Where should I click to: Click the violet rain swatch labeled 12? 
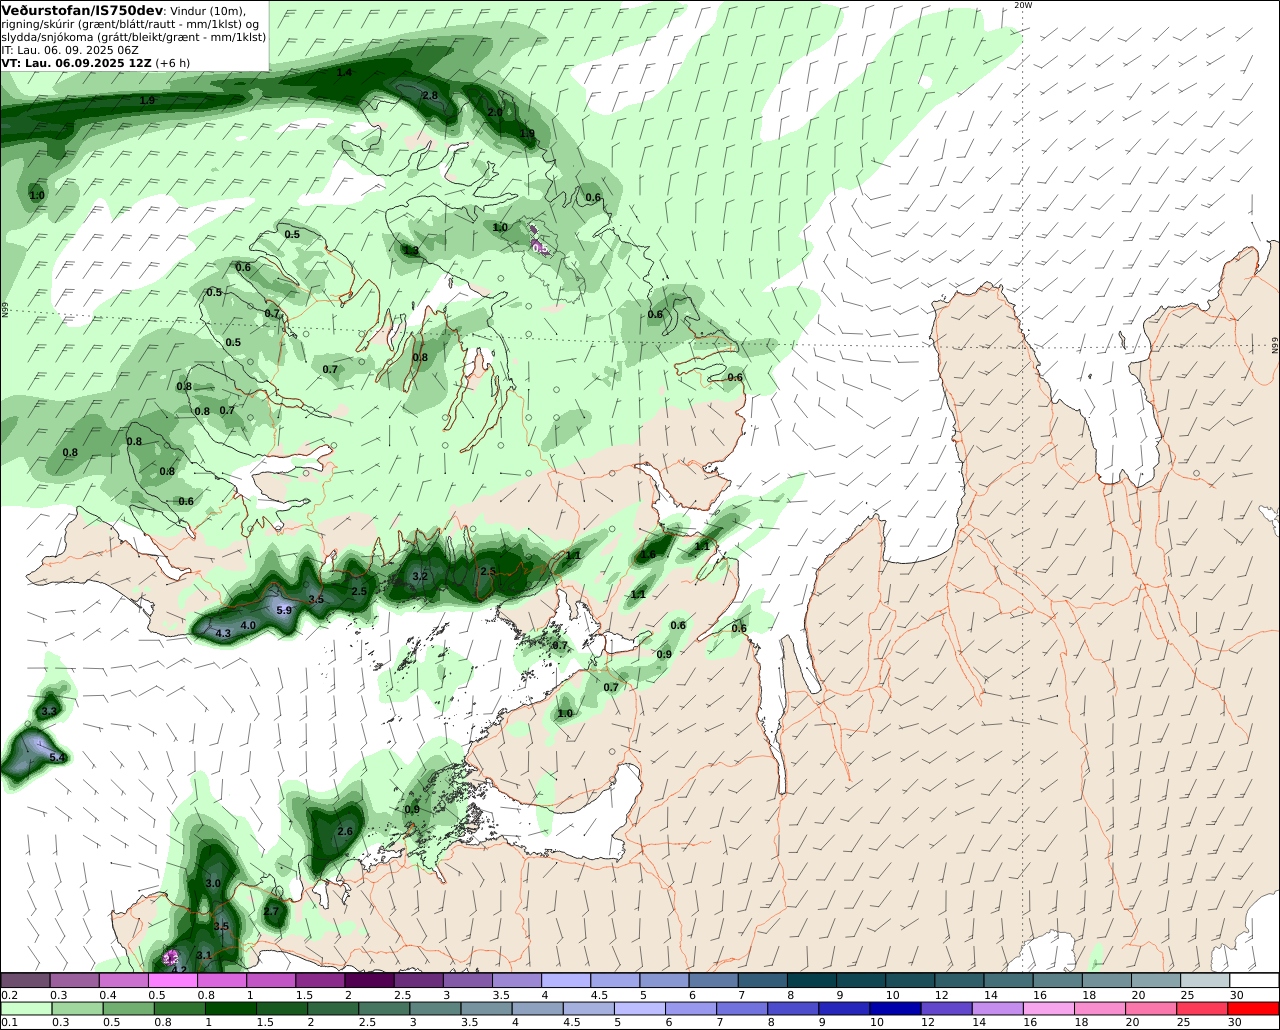pyautogui.click(x=946, y=1009)
